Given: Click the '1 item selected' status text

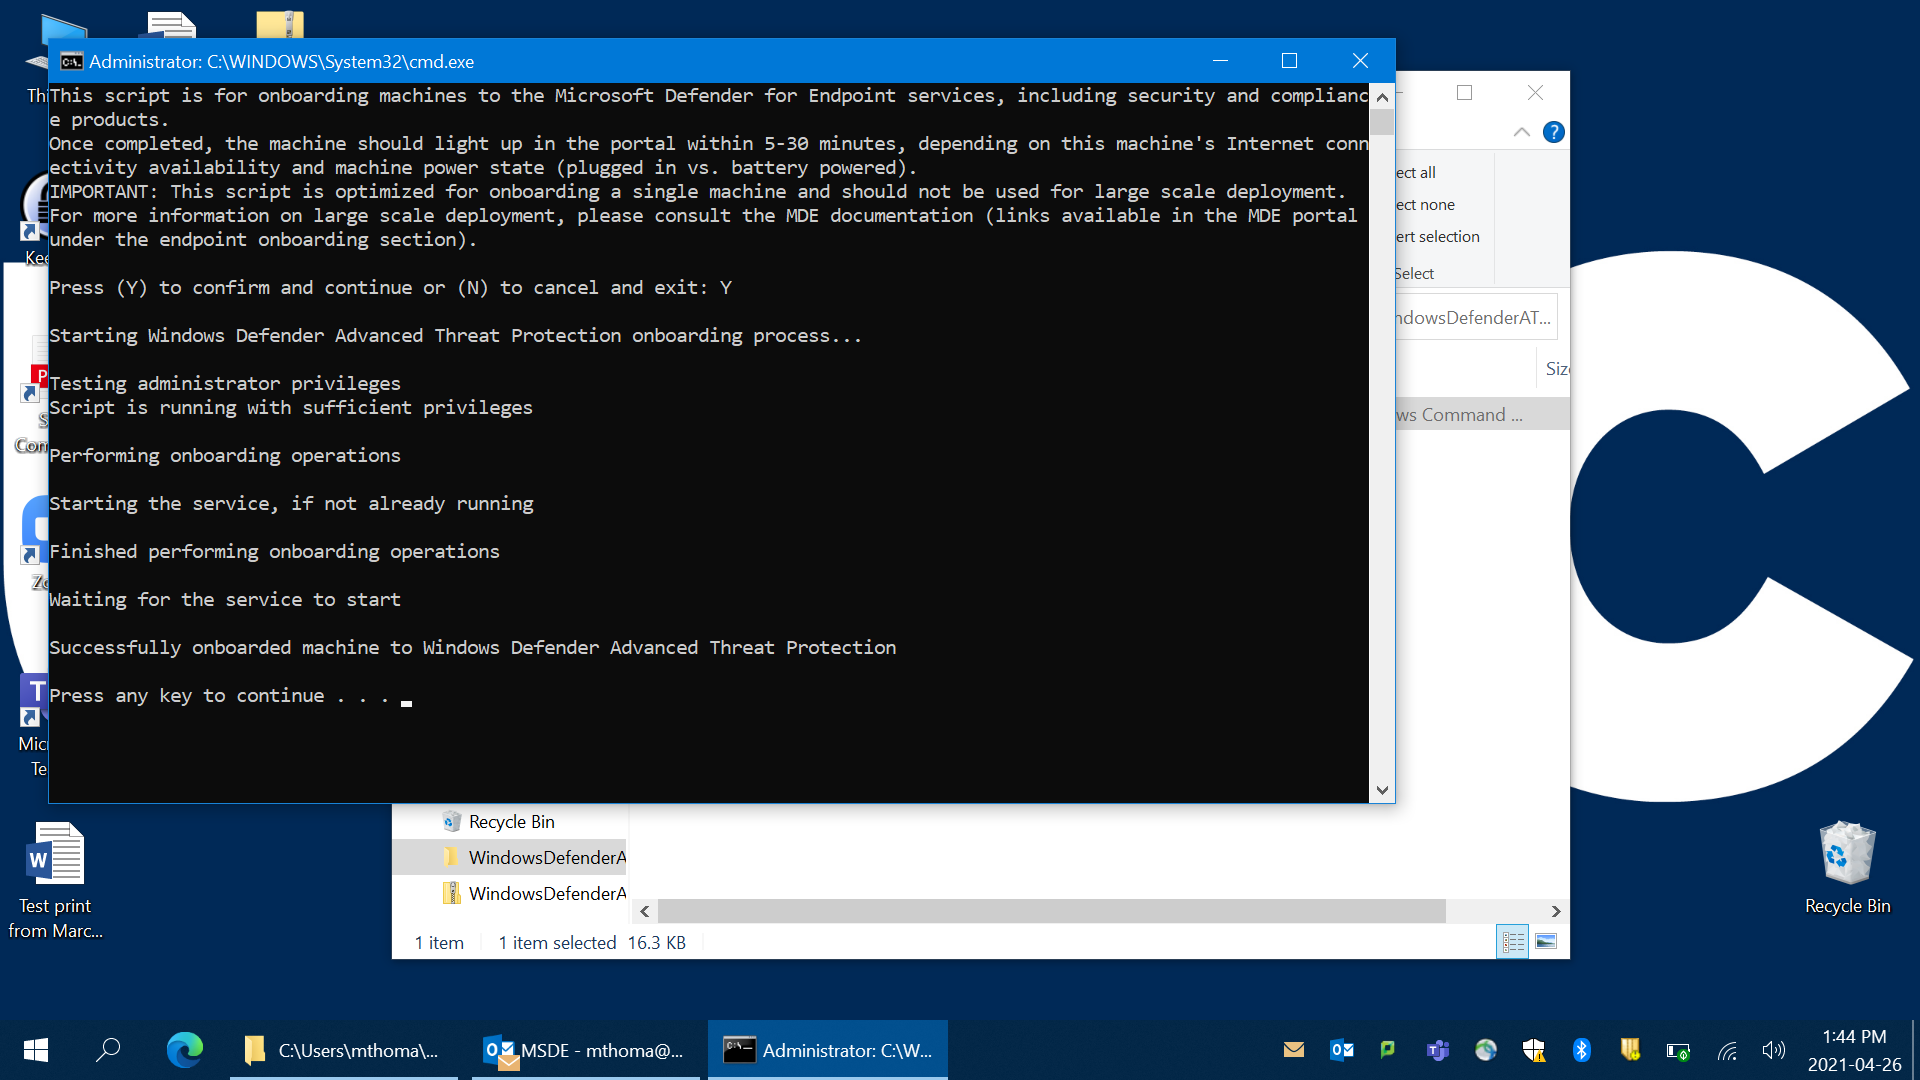Looking at the screenshot, I should tap(557, 942).
